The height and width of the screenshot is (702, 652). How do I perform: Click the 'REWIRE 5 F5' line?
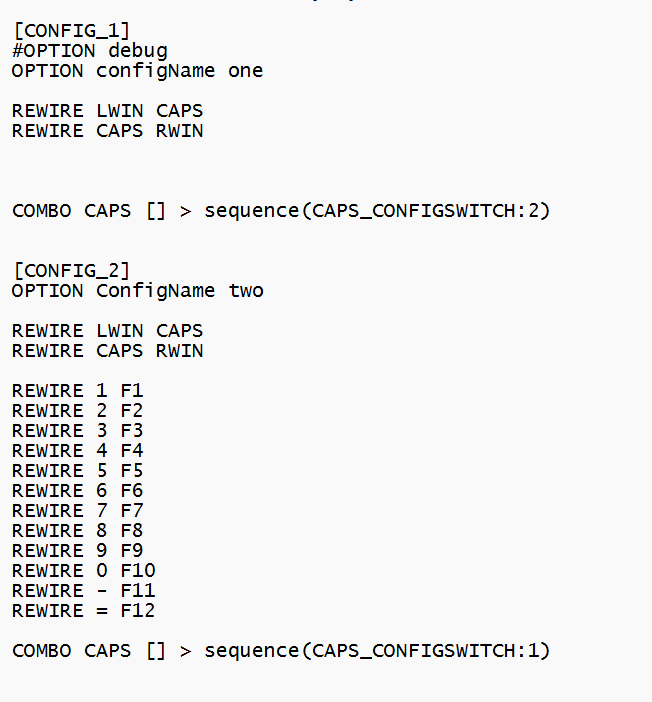pyautogui.click(x=77, y=470)
